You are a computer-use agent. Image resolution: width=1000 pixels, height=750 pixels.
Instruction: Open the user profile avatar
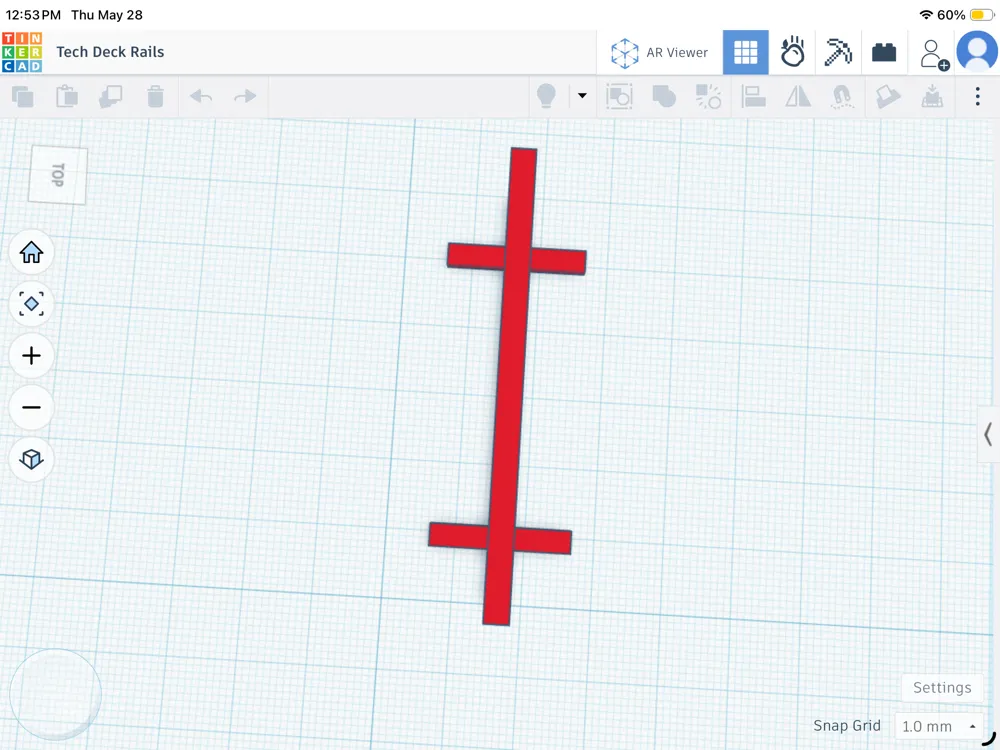pos(976,51)
